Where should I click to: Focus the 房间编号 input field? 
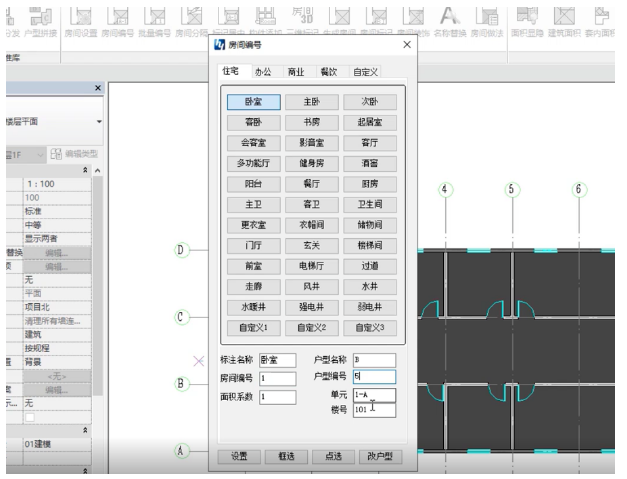(278, 378)
